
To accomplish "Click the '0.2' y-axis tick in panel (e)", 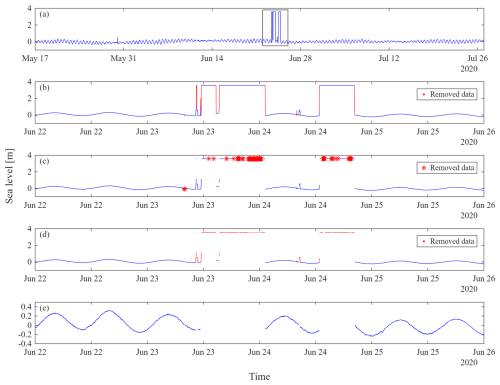I will [x=26, y=316].
